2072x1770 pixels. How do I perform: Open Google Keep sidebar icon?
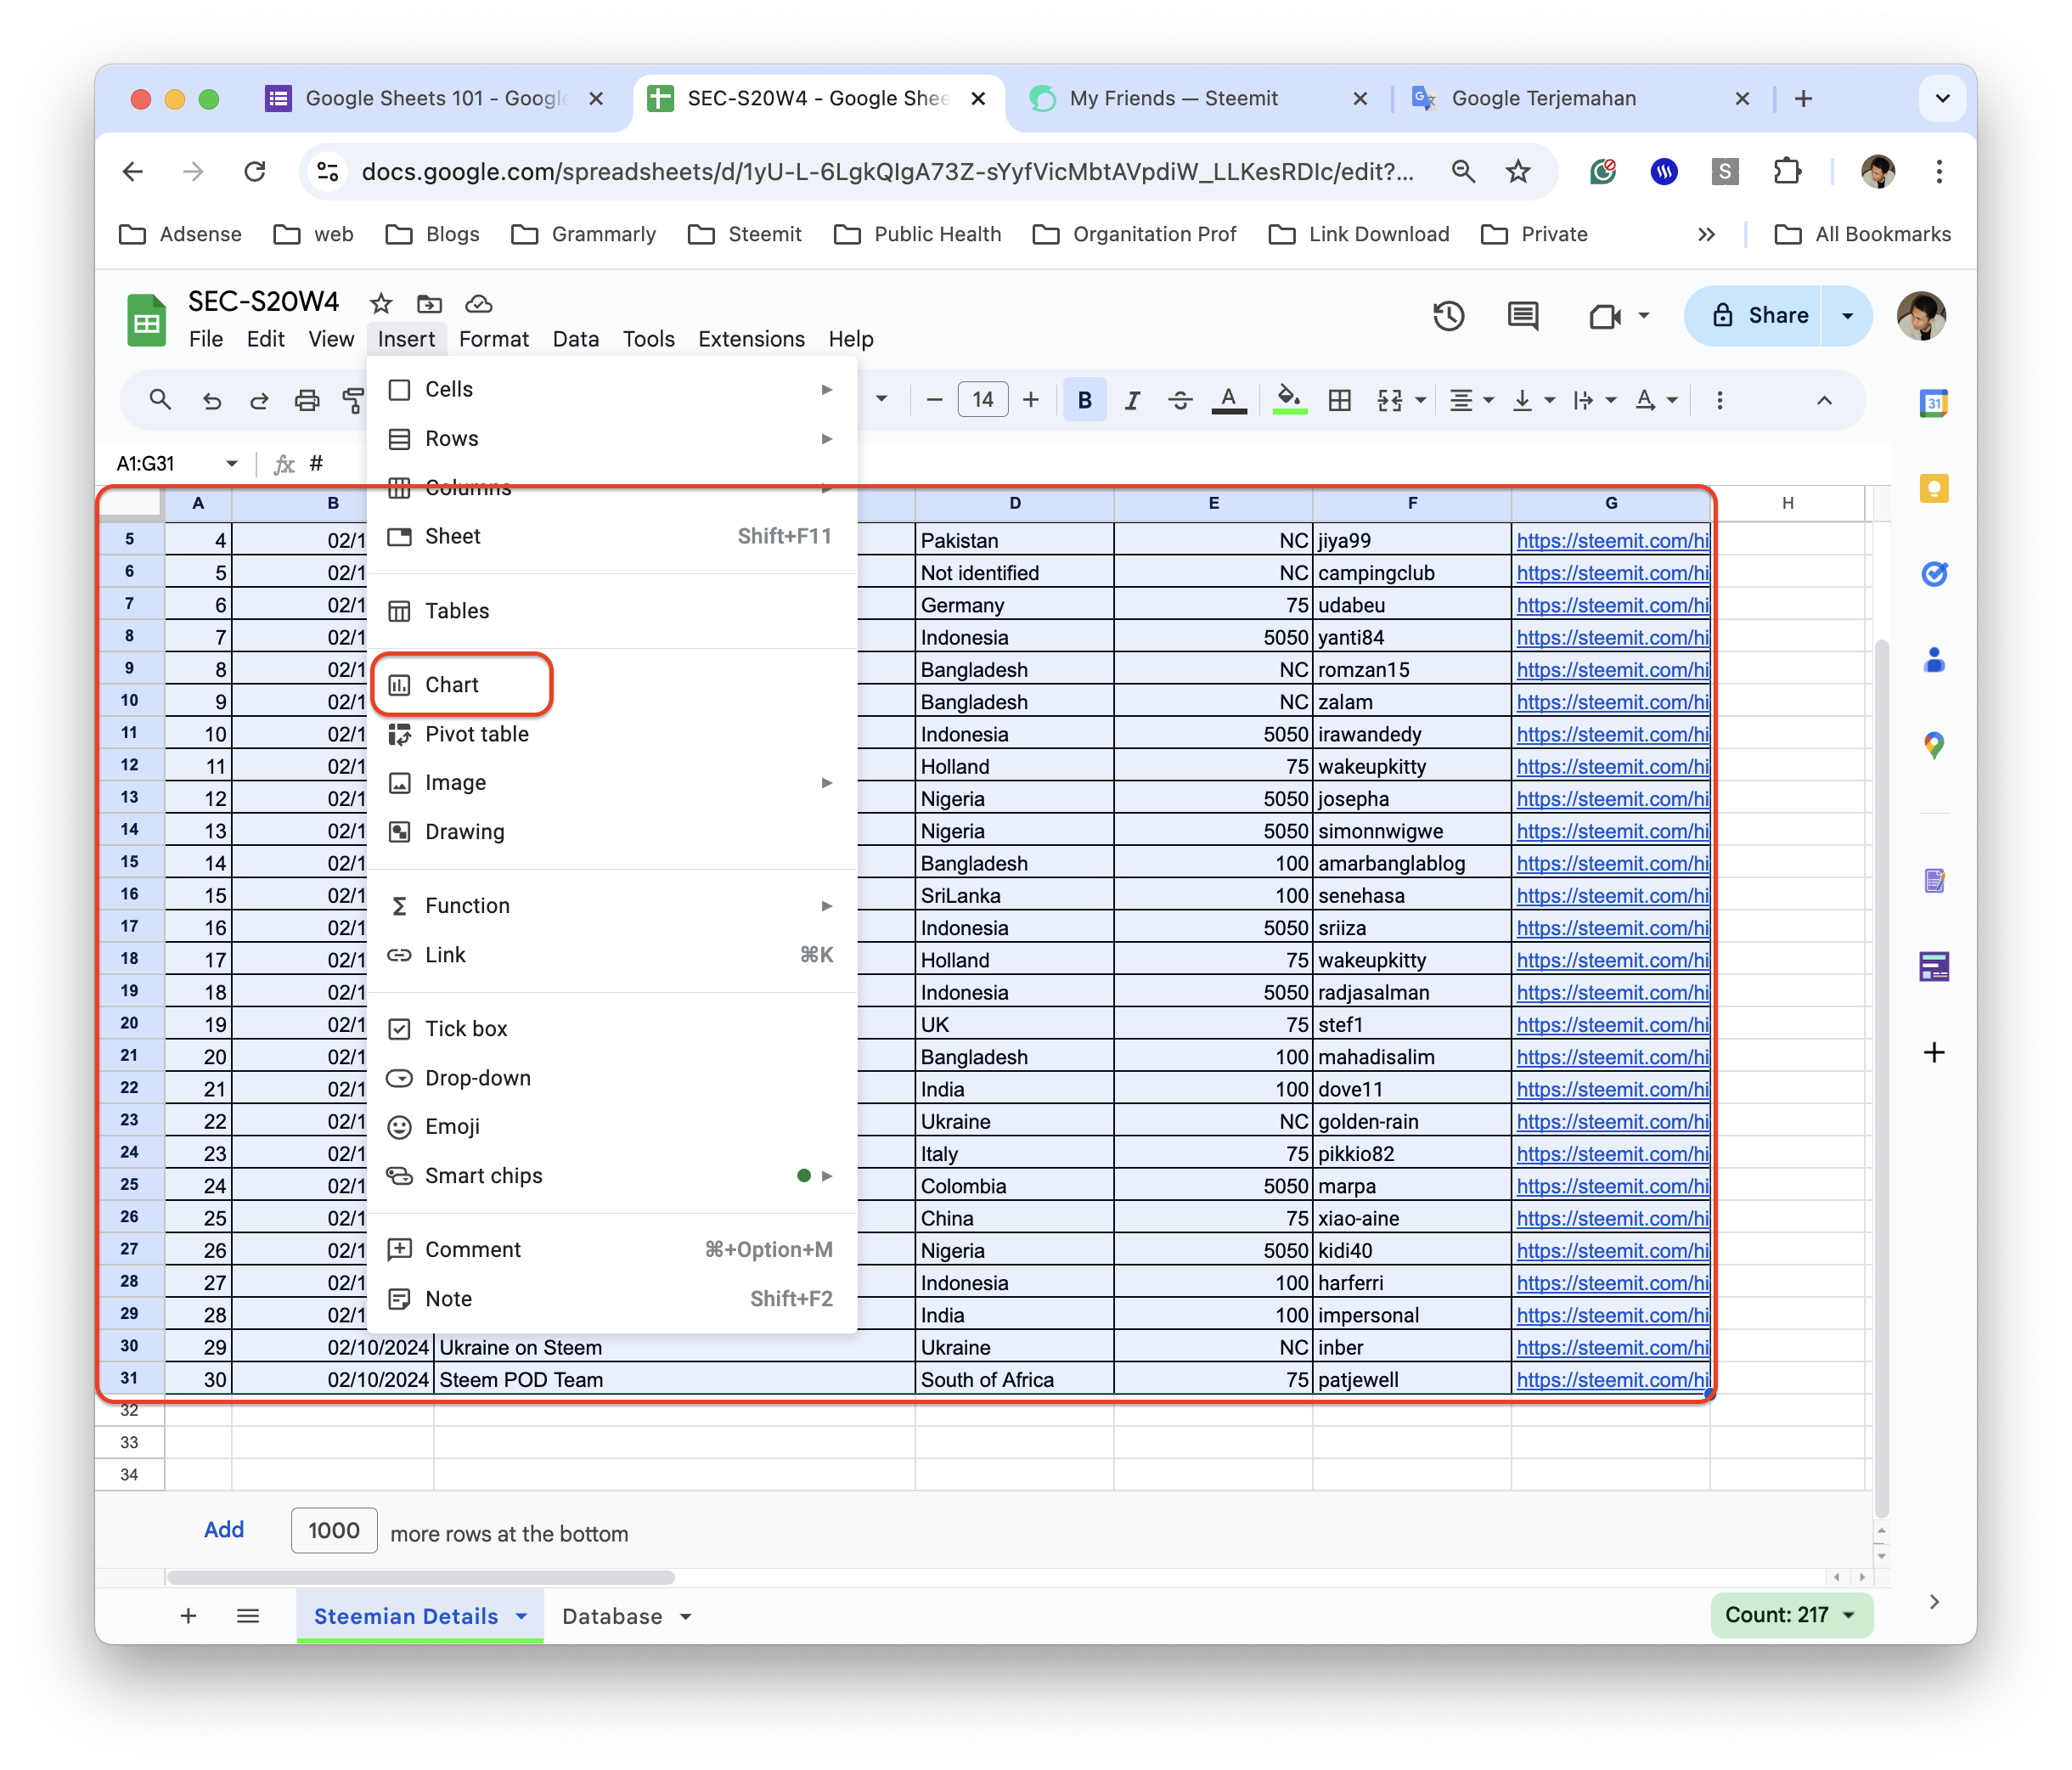(1933, 489)
